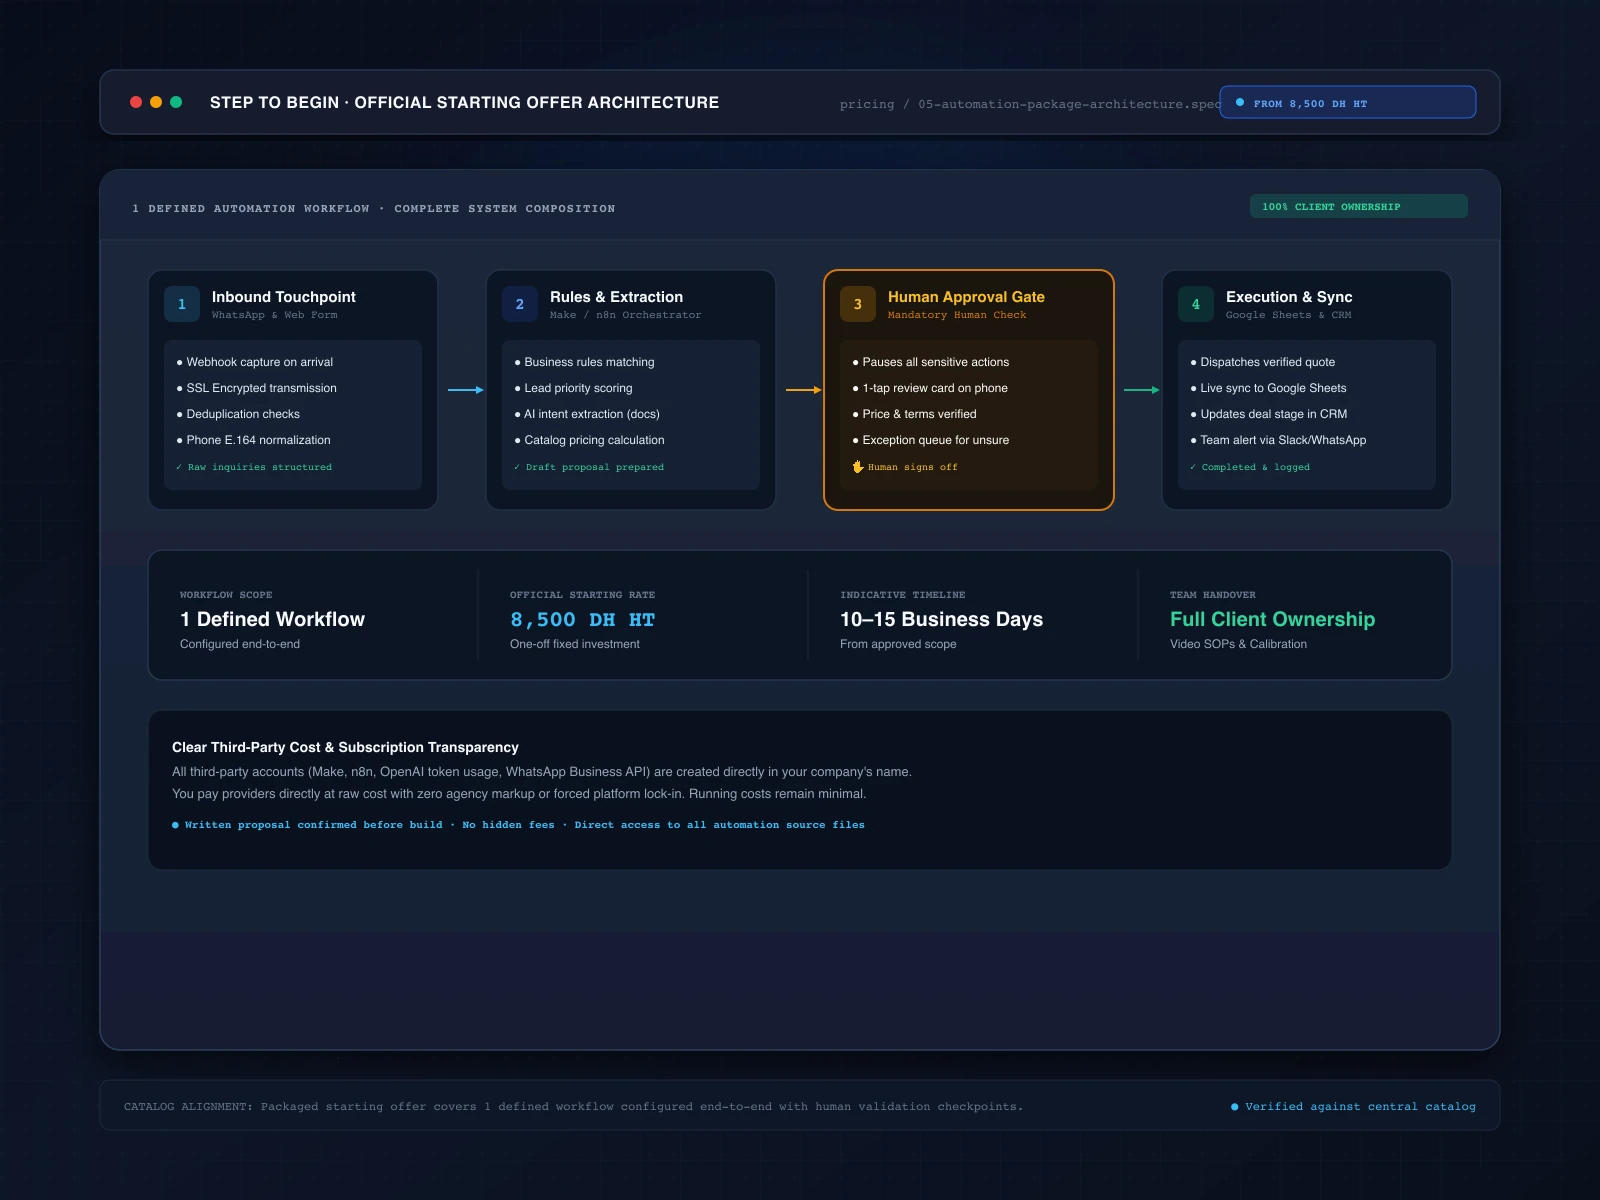Select the step 3 badge on Human Approval Gate
The image size is (1600, 1200).
coord(858,304)
